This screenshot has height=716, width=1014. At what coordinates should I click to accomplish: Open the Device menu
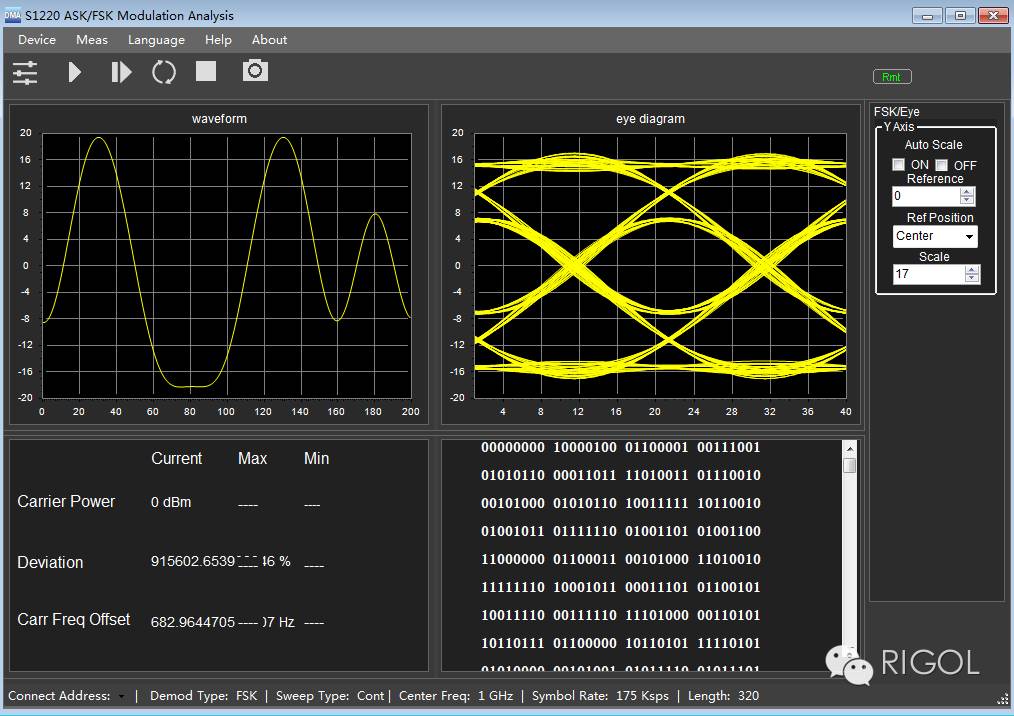pyautogui.click(x=37, y=40)
